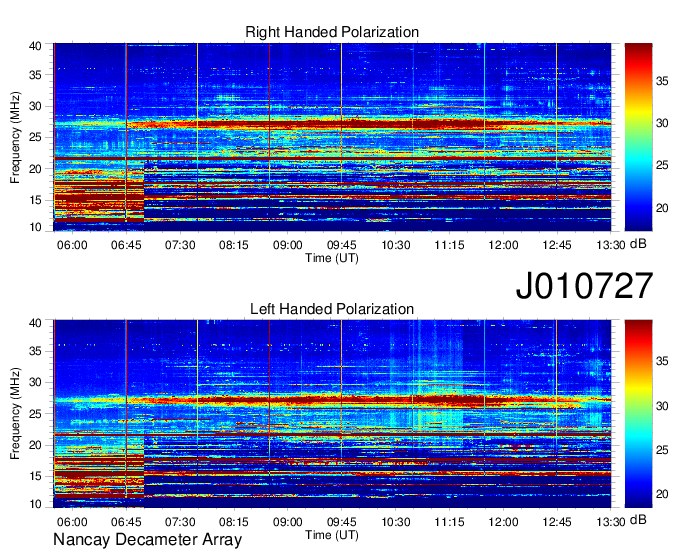Screen dimensions: 680x552
Task: Click the dB unit label beside bottom plot
Action: [638, 519]
